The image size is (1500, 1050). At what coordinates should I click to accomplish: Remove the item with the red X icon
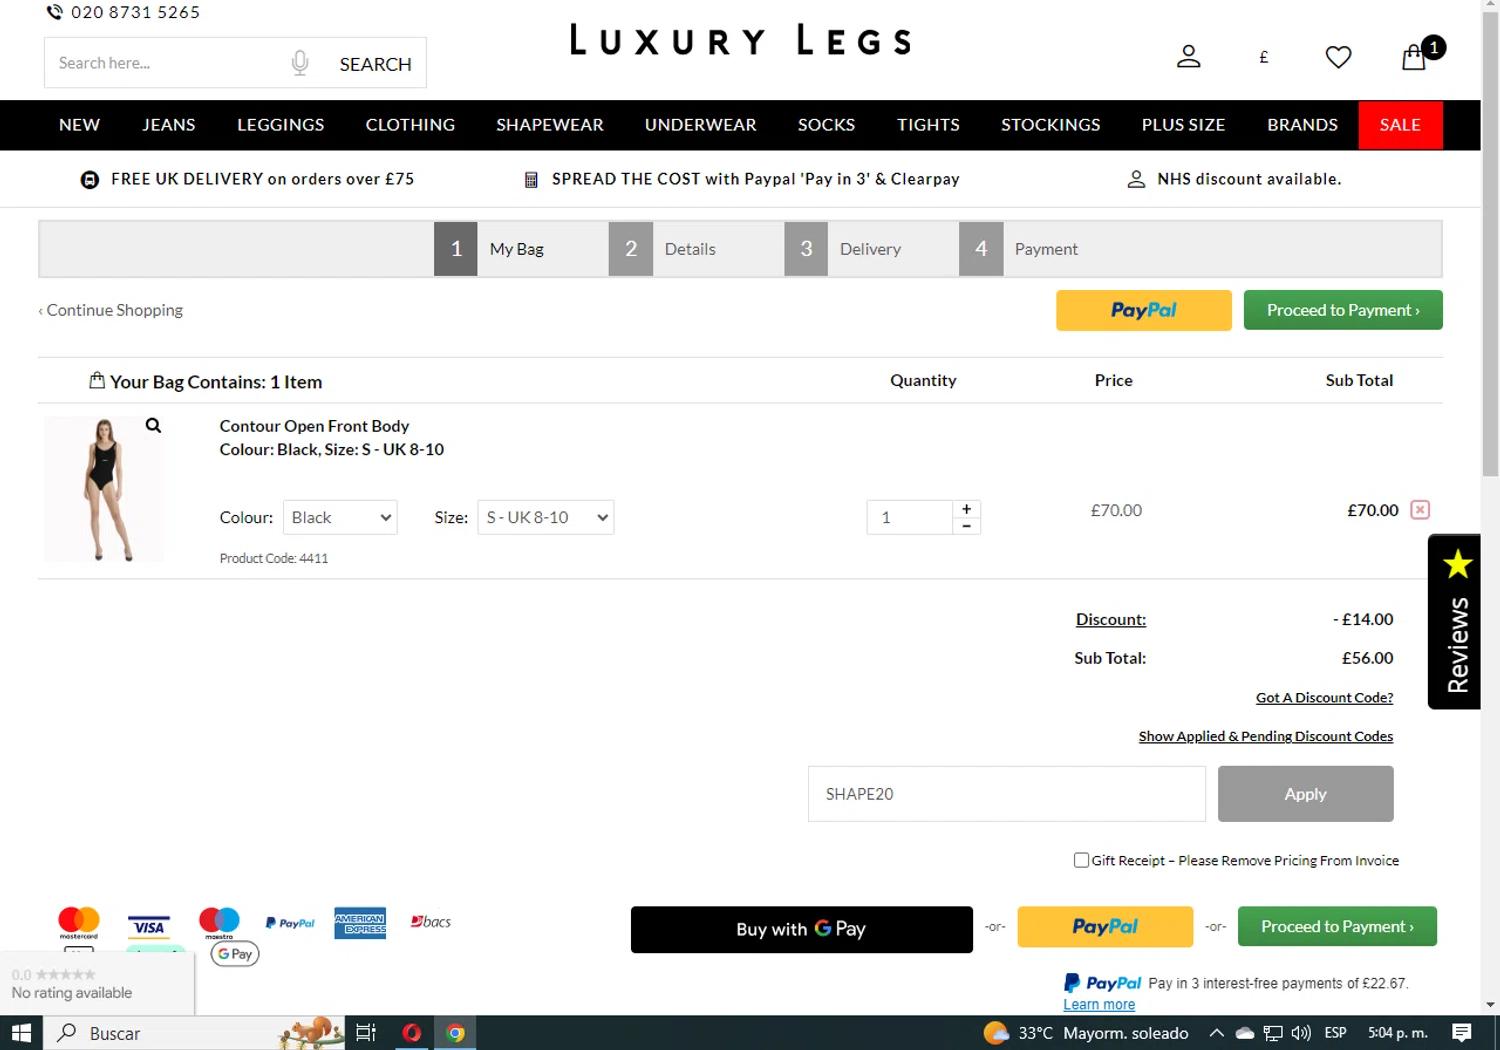click(x=1419, y=510)
